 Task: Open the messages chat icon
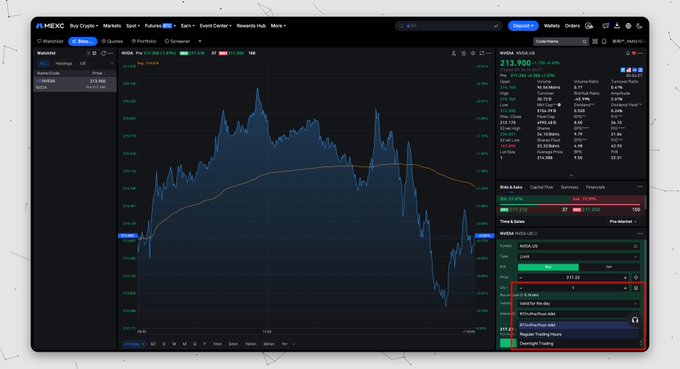[606, 26]
